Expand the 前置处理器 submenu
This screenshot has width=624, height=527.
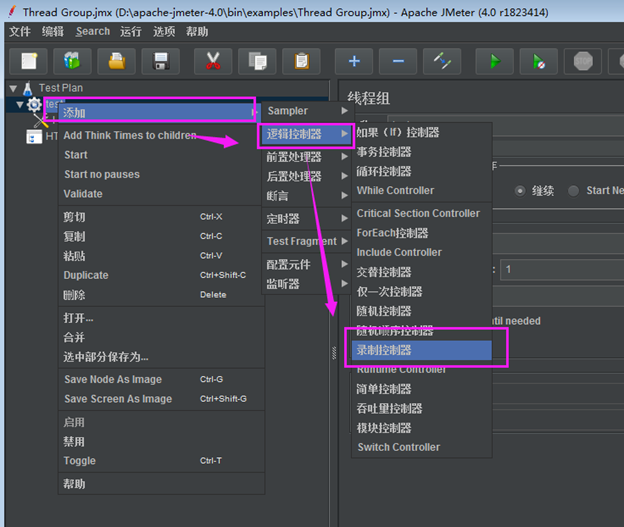306,157
